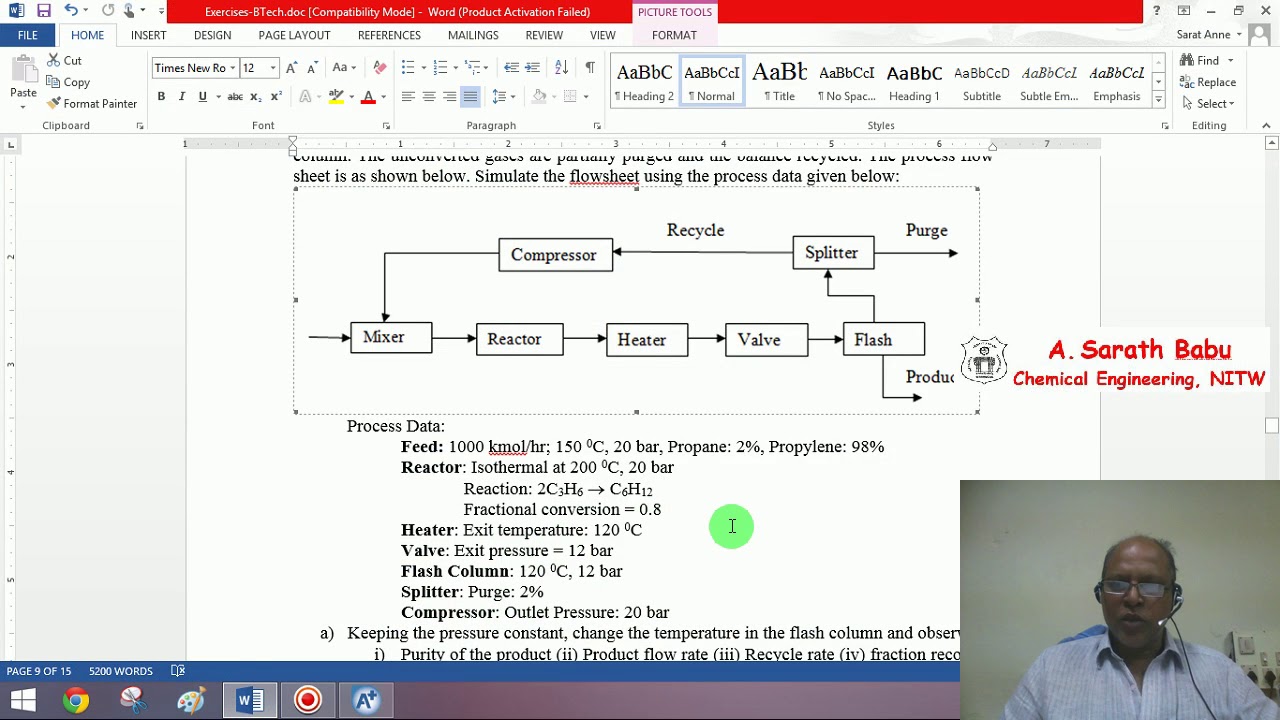Switch to the MAILINGS tab
The height and width of the screenshot is (720, 1280).
click(x=473, y=35)
